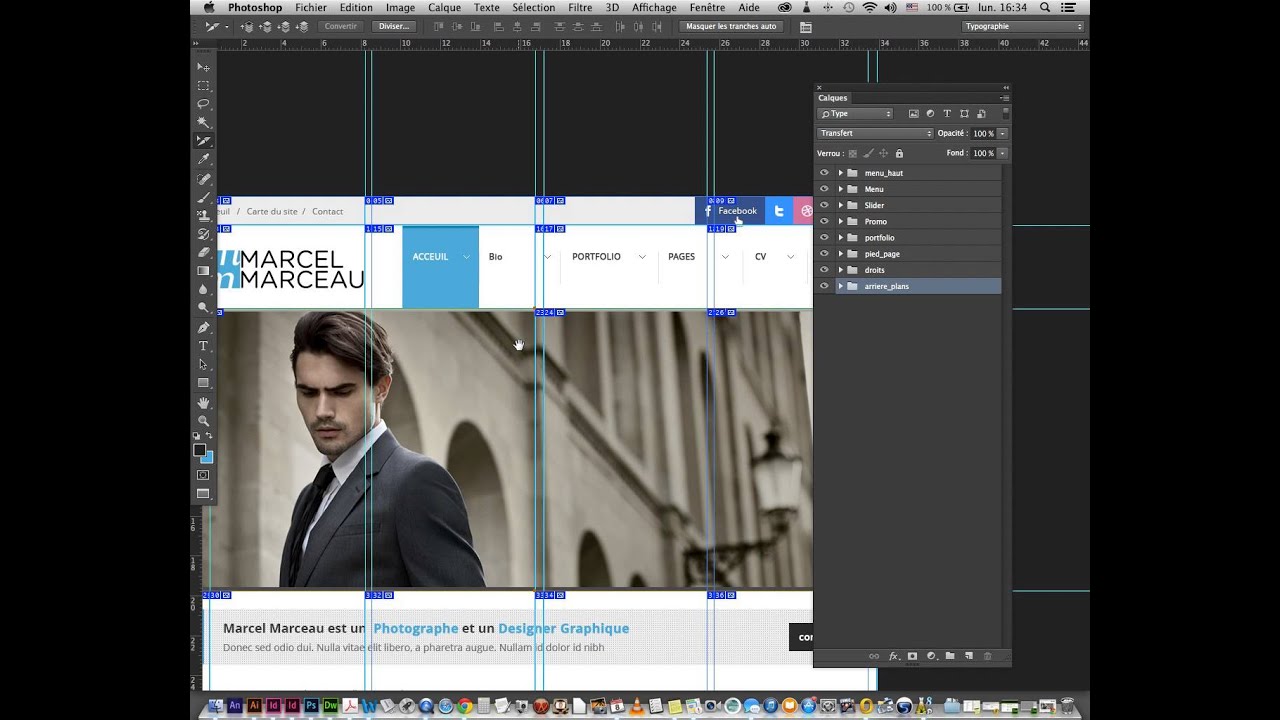Toggle Quick Mask mode

click(x=203, y=475)
